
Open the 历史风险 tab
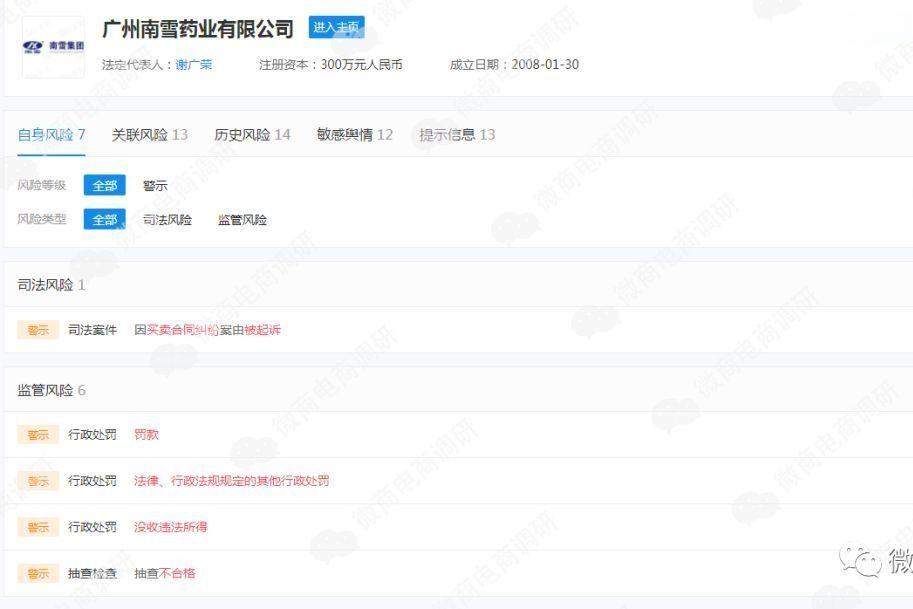[x=252, y=135]
